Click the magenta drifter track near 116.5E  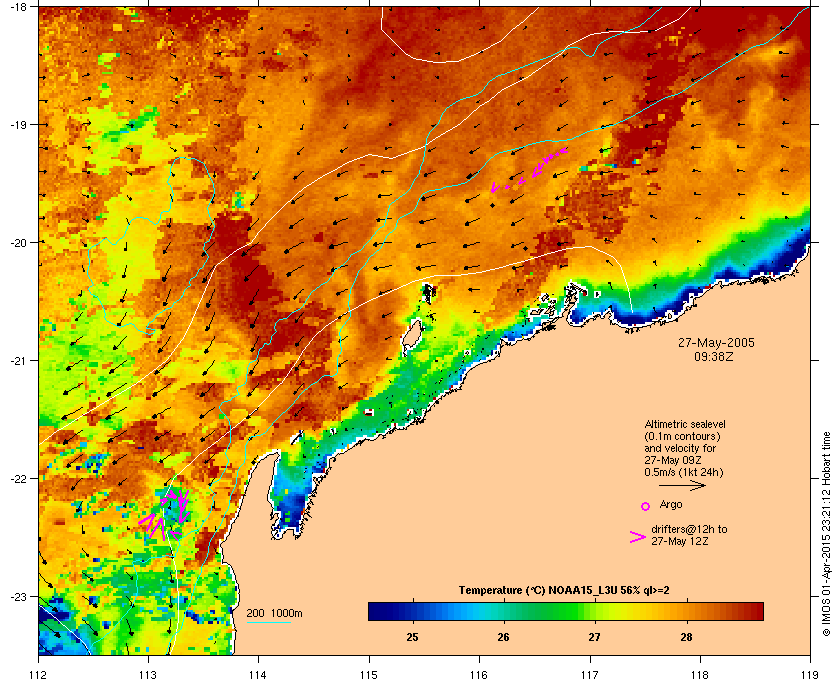coord(529,170)
